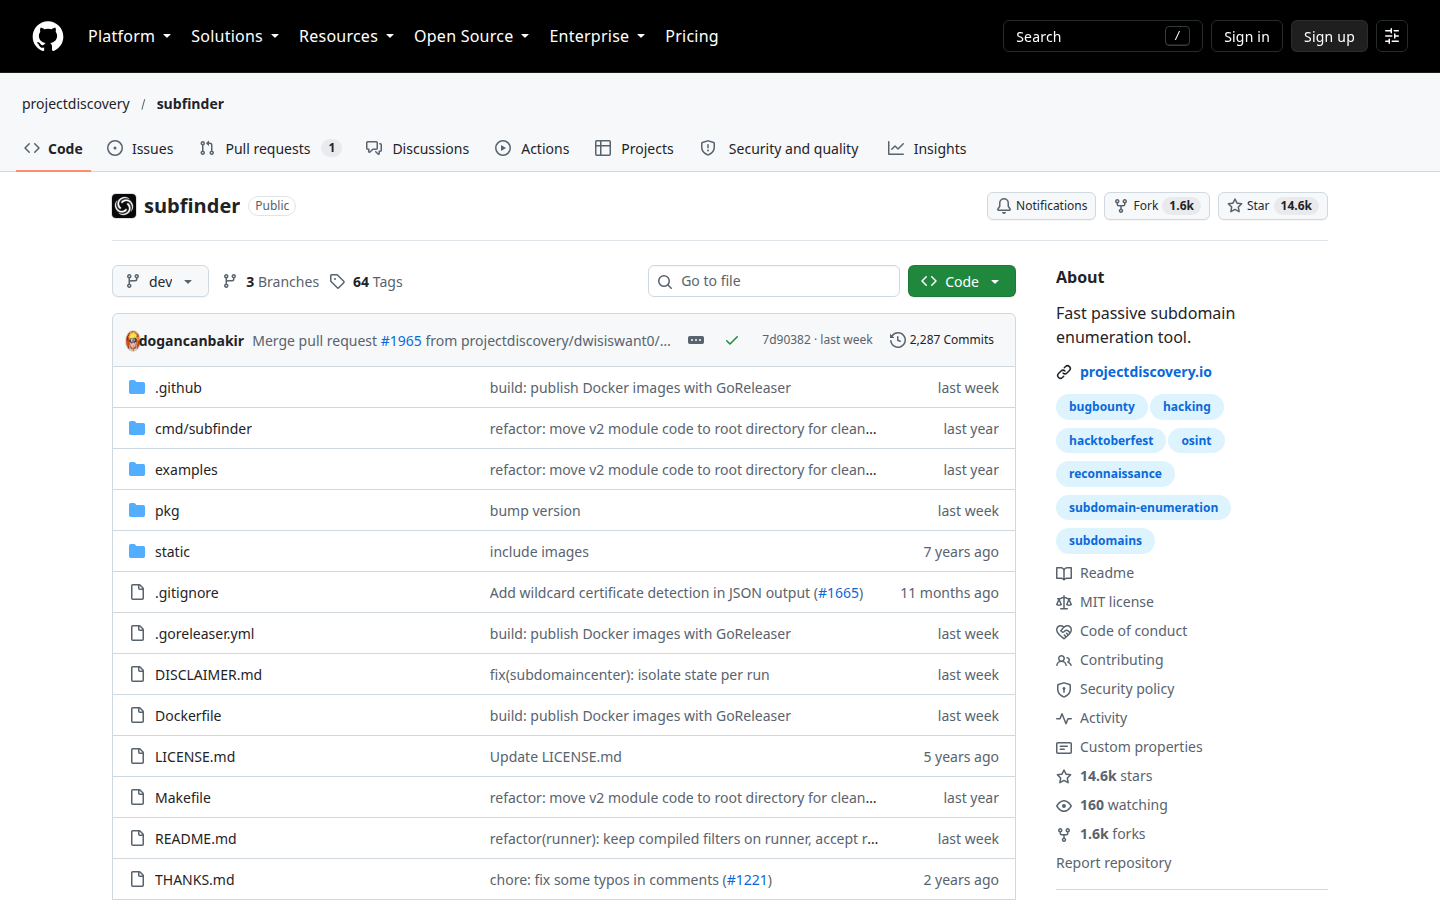
Task: Switch to the Issues tab
Action: (140, 149)
